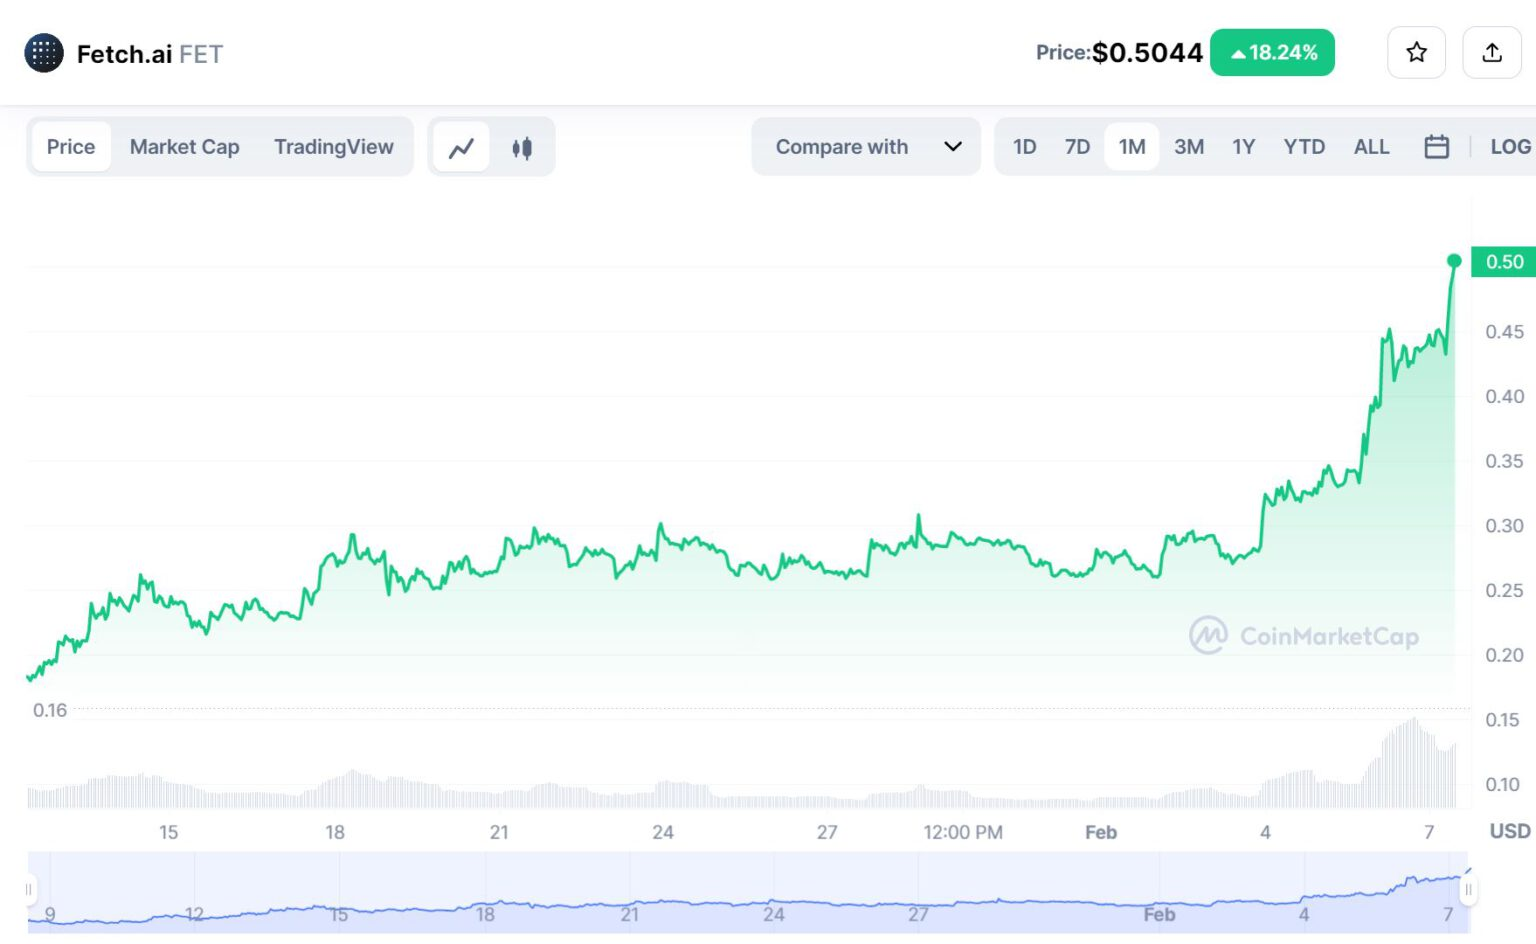This screenshot has height=944, width=1536.
Task: Click the CoinMarketCap watermark logo
Action: click(x=1208, y=636)
